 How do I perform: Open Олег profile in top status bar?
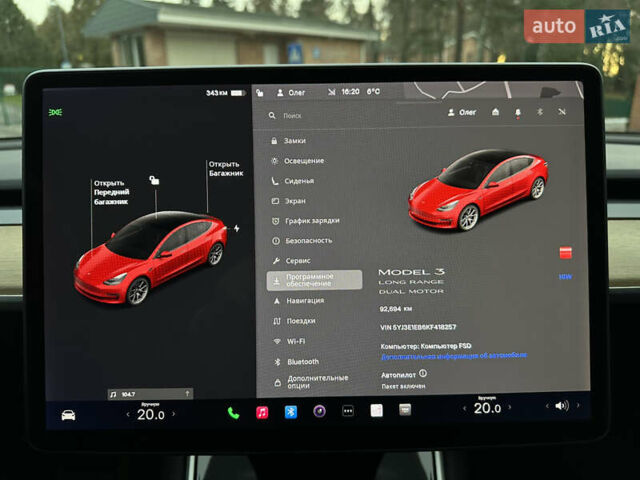[x=291, y=93]
